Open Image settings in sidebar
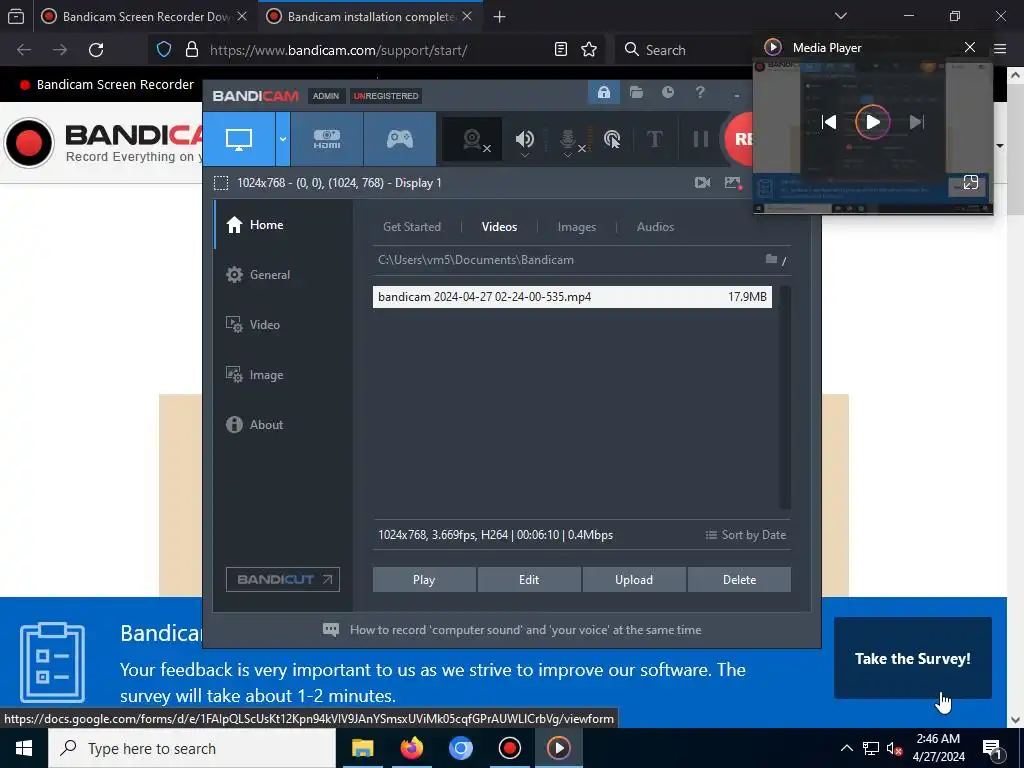1024x768 pixels. [283, 375]
